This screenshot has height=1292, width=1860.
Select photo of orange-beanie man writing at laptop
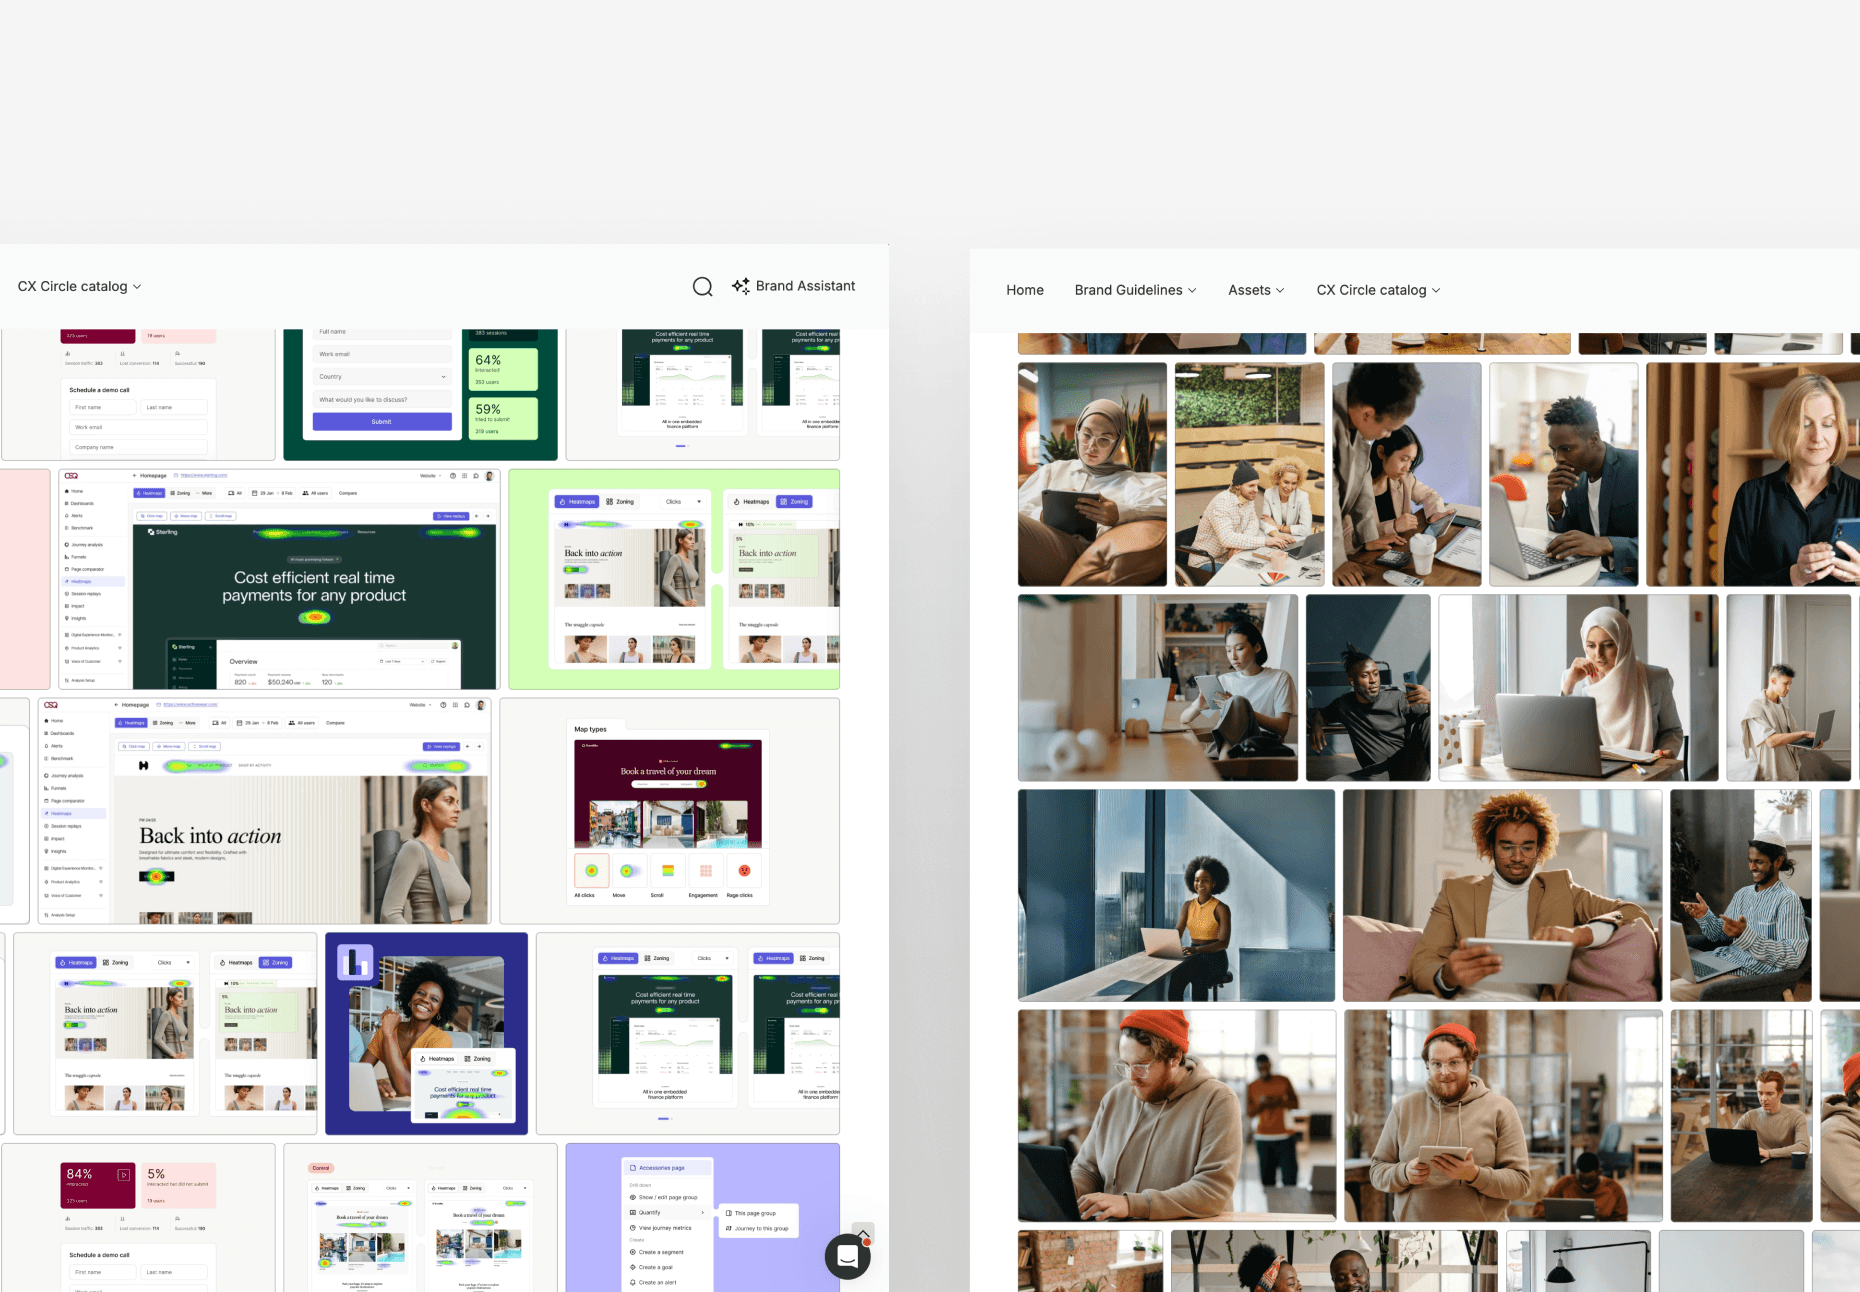tap(1177, 1115)
